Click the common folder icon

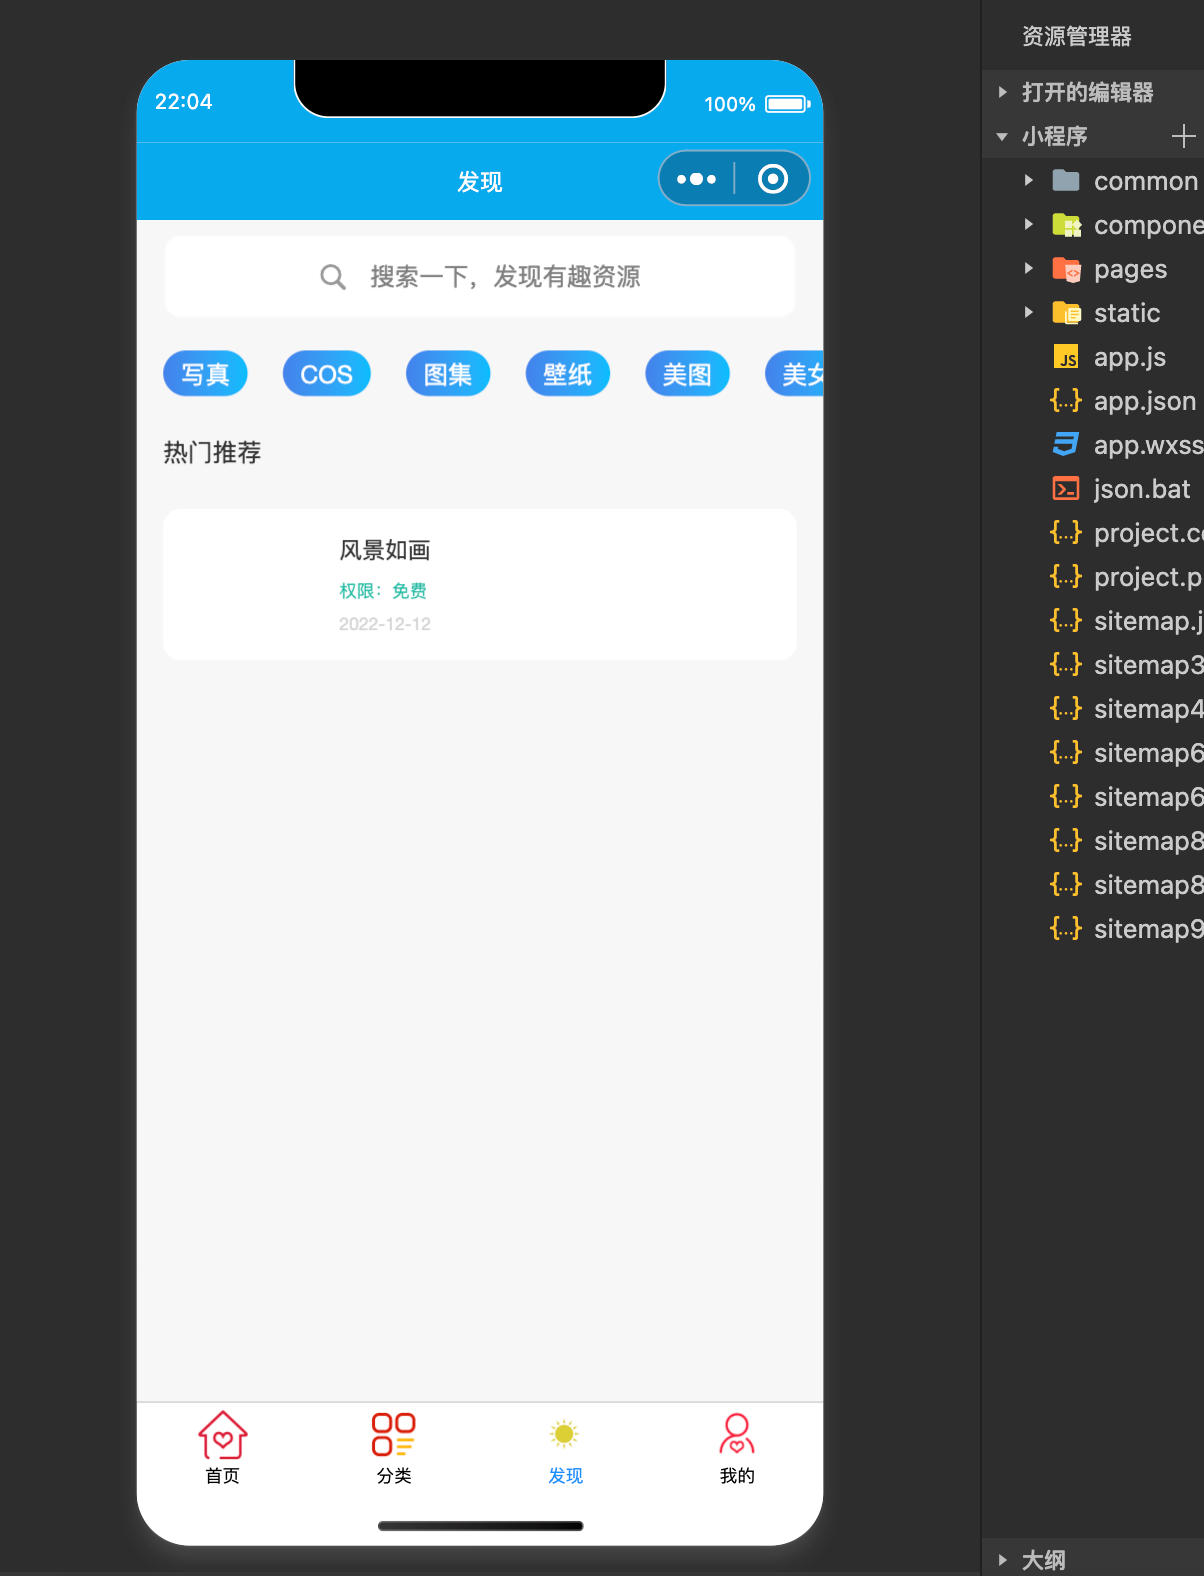pos(1066,181)
